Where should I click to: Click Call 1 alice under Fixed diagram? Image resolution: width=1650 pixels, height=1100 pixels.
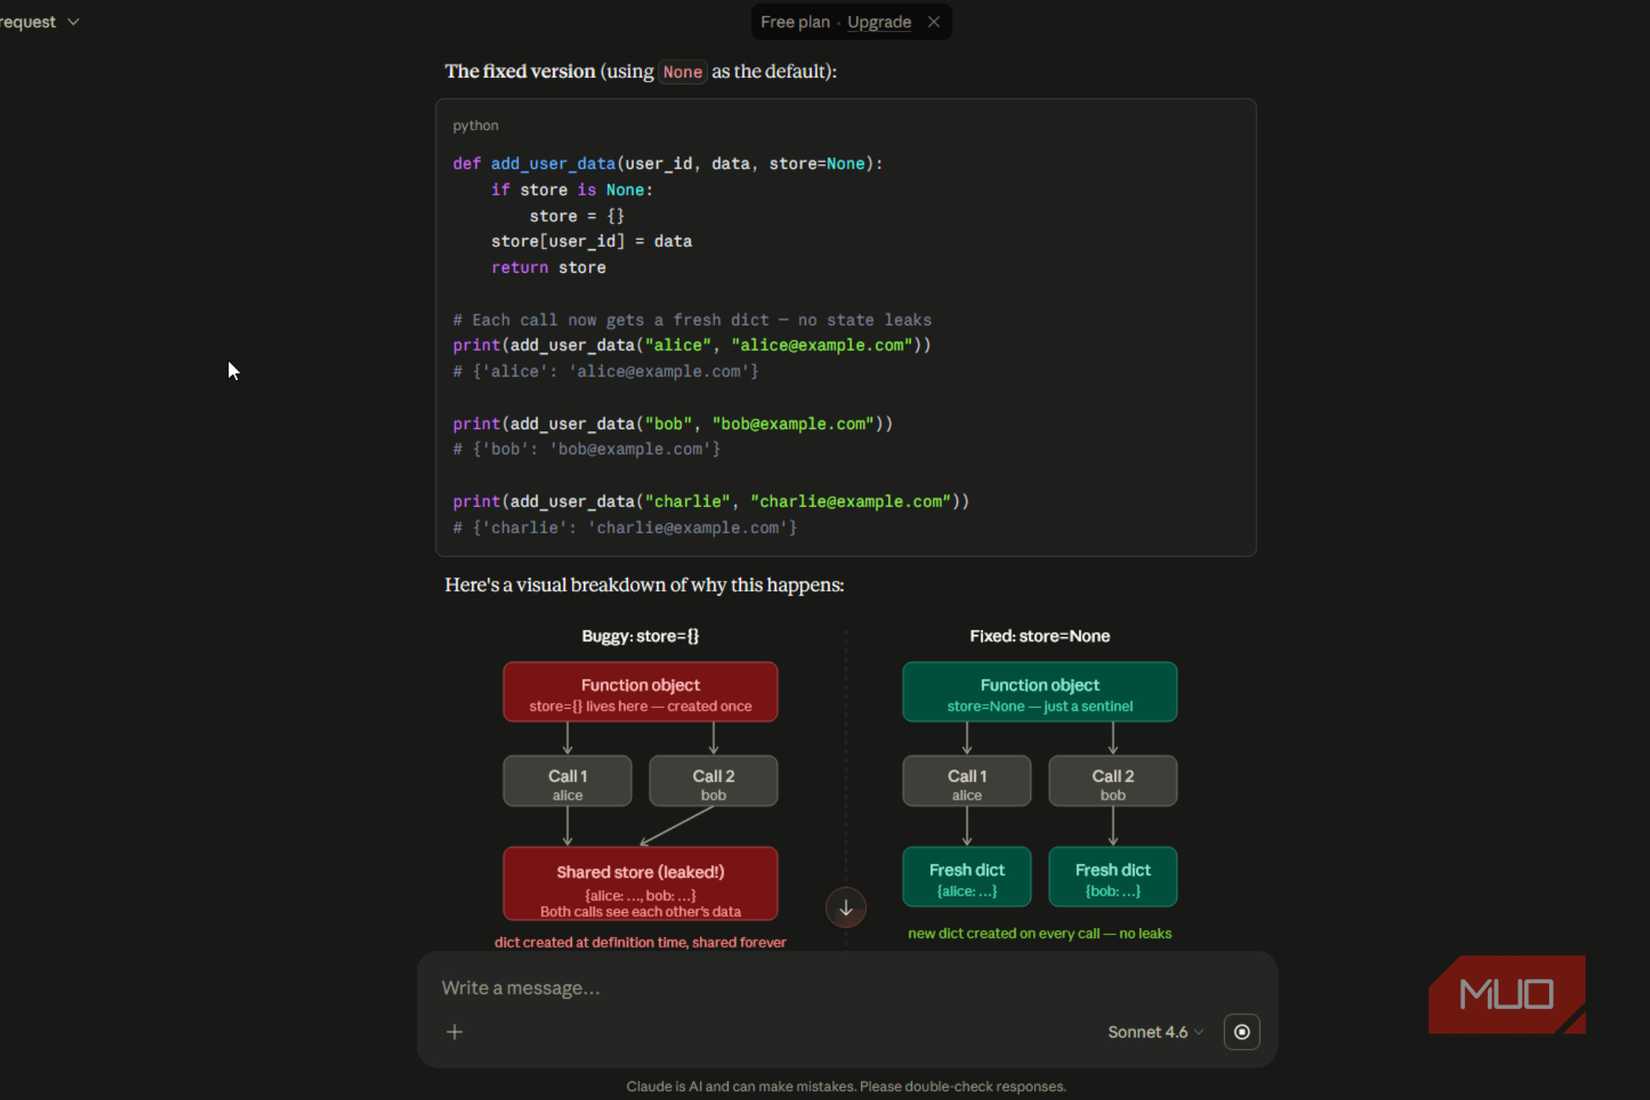[967, 781]
